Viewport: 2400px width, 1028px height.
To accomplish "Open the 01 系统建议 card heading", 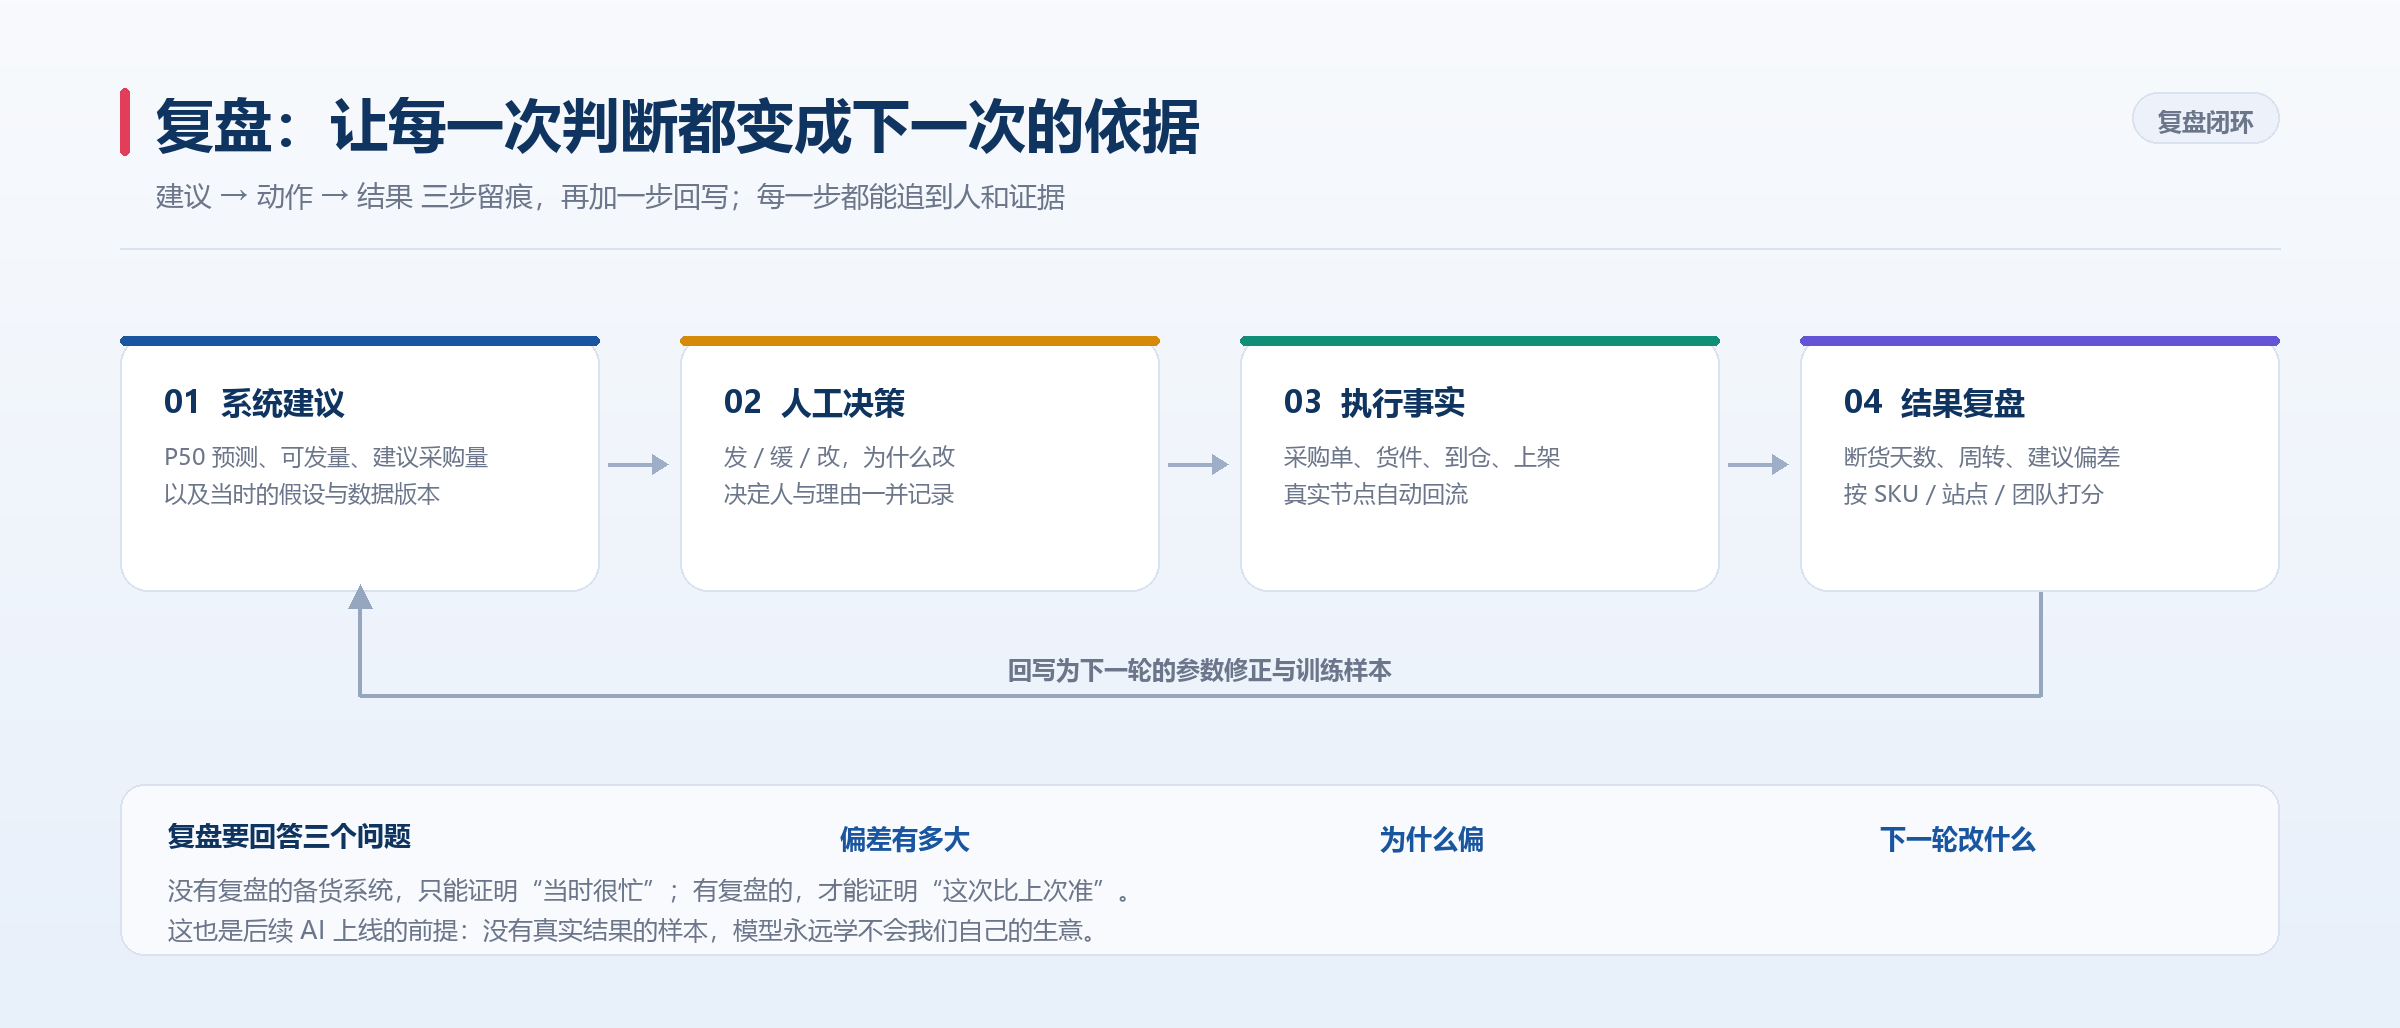I will click(x=254, y=403).
